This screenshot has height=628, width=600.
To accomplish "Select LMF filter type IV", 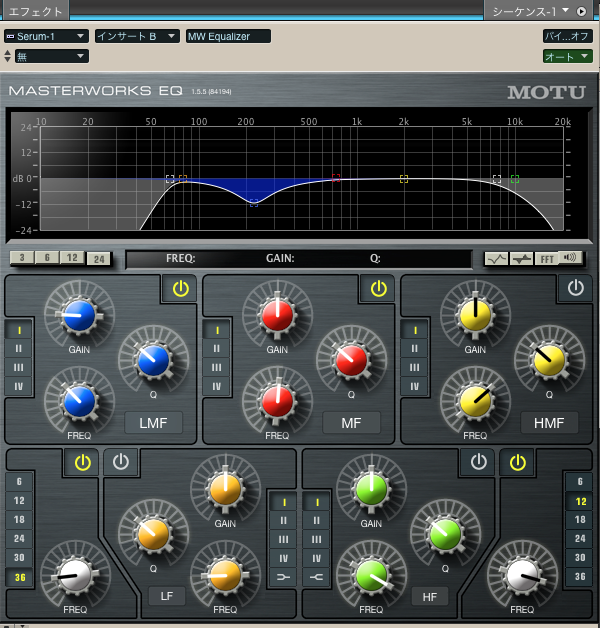I will (x=19, y=386).
